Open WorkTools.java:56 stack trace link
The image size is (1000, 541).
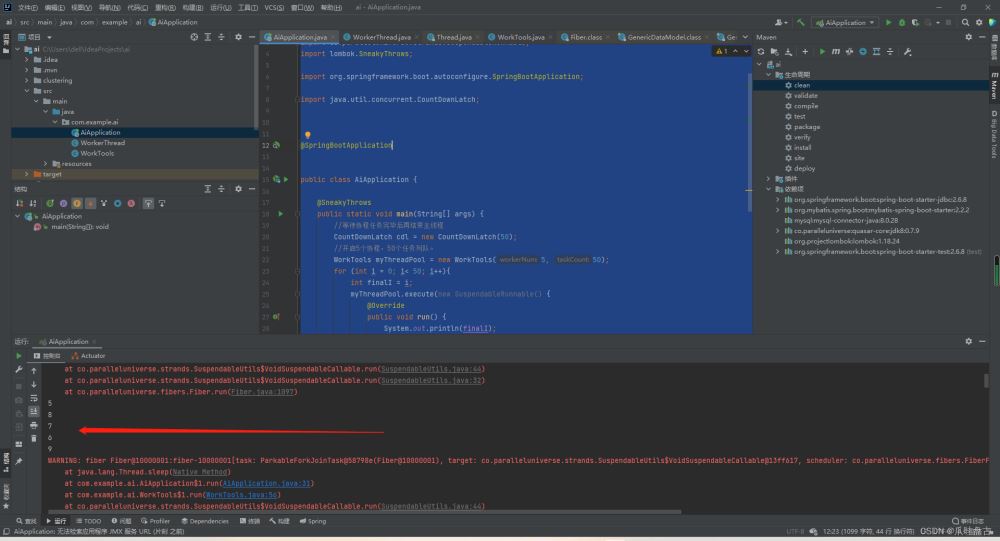(x=241, y=495)
